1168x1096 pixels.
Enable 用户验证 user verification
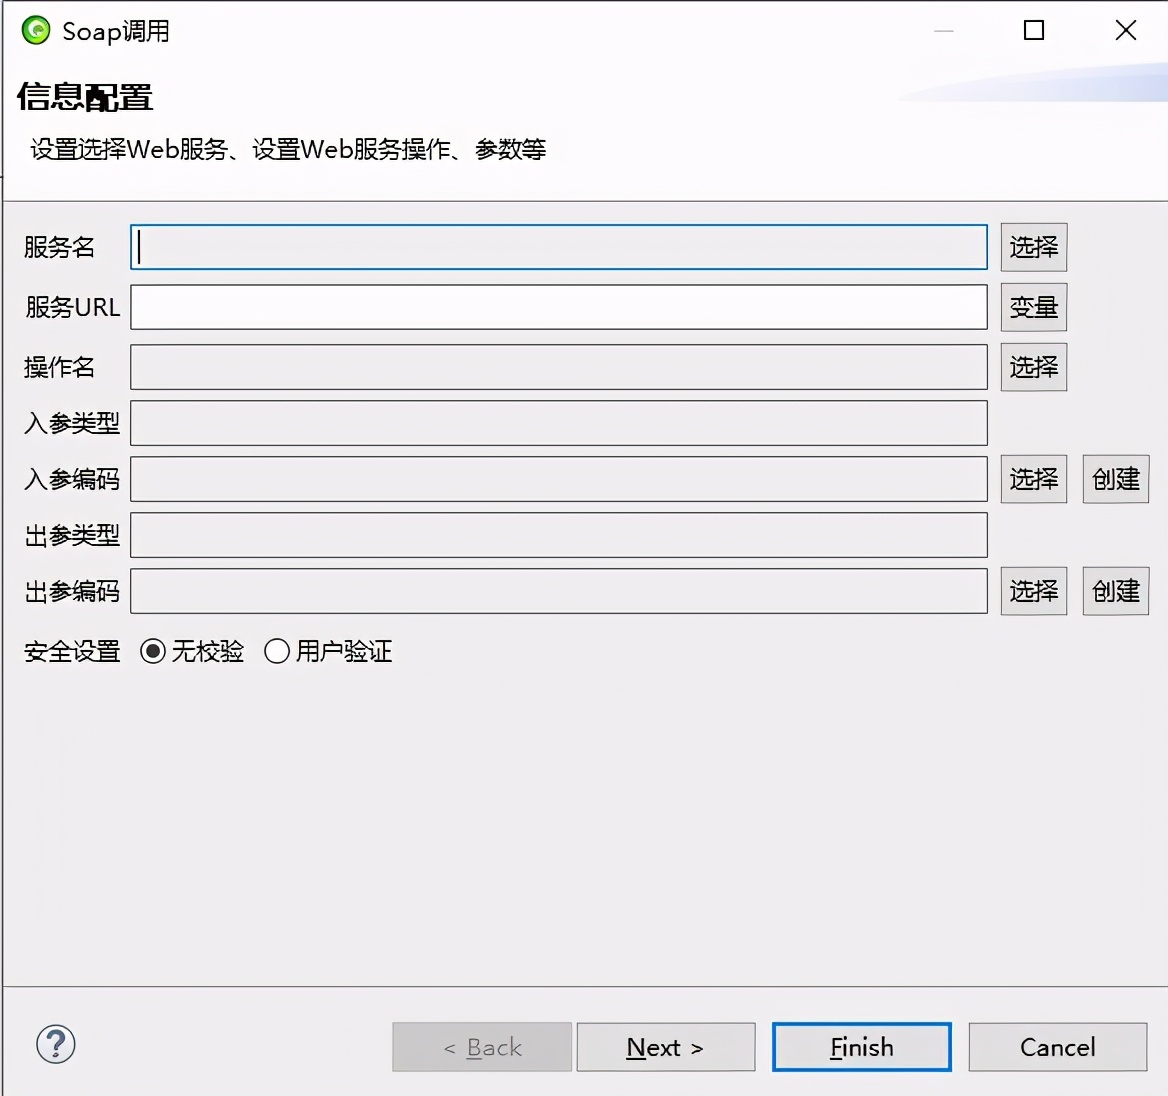pyautogui.click(x=277, y=651)
